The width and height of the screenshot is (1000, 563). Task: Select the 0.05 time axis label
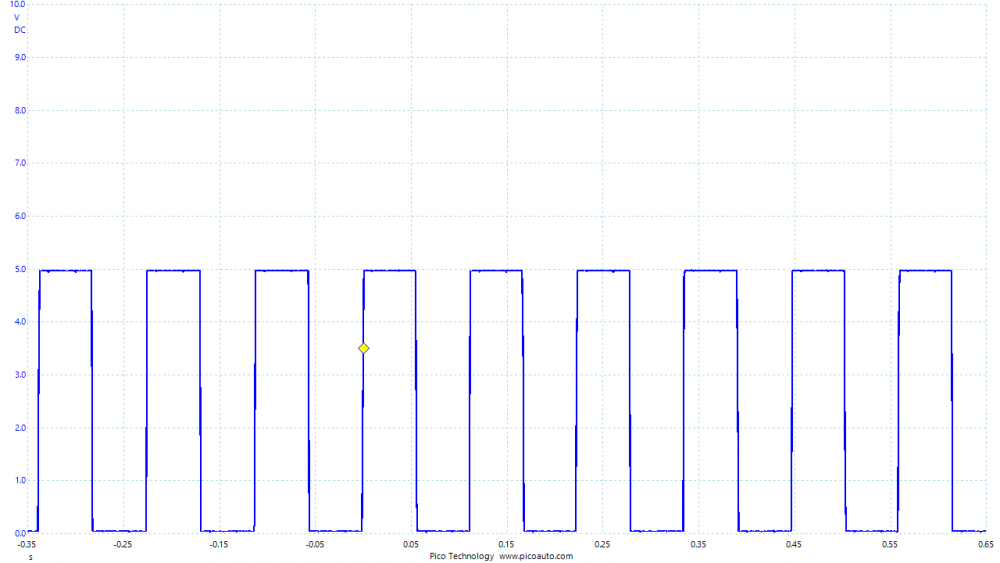411,545
